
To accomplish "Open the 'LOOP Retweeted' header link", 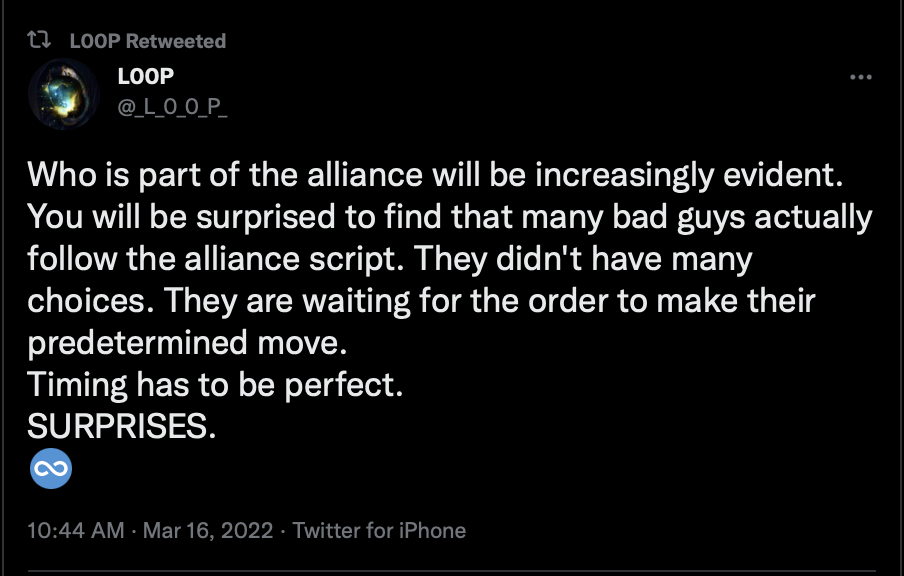I will coord(148,41).
